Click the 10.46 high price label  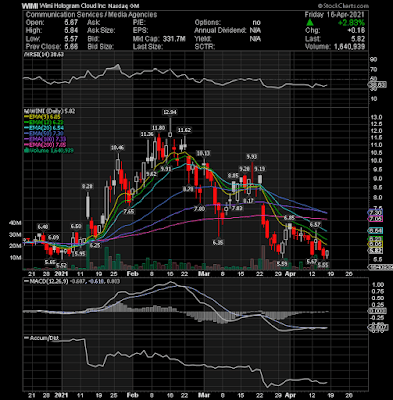point(117,147)
